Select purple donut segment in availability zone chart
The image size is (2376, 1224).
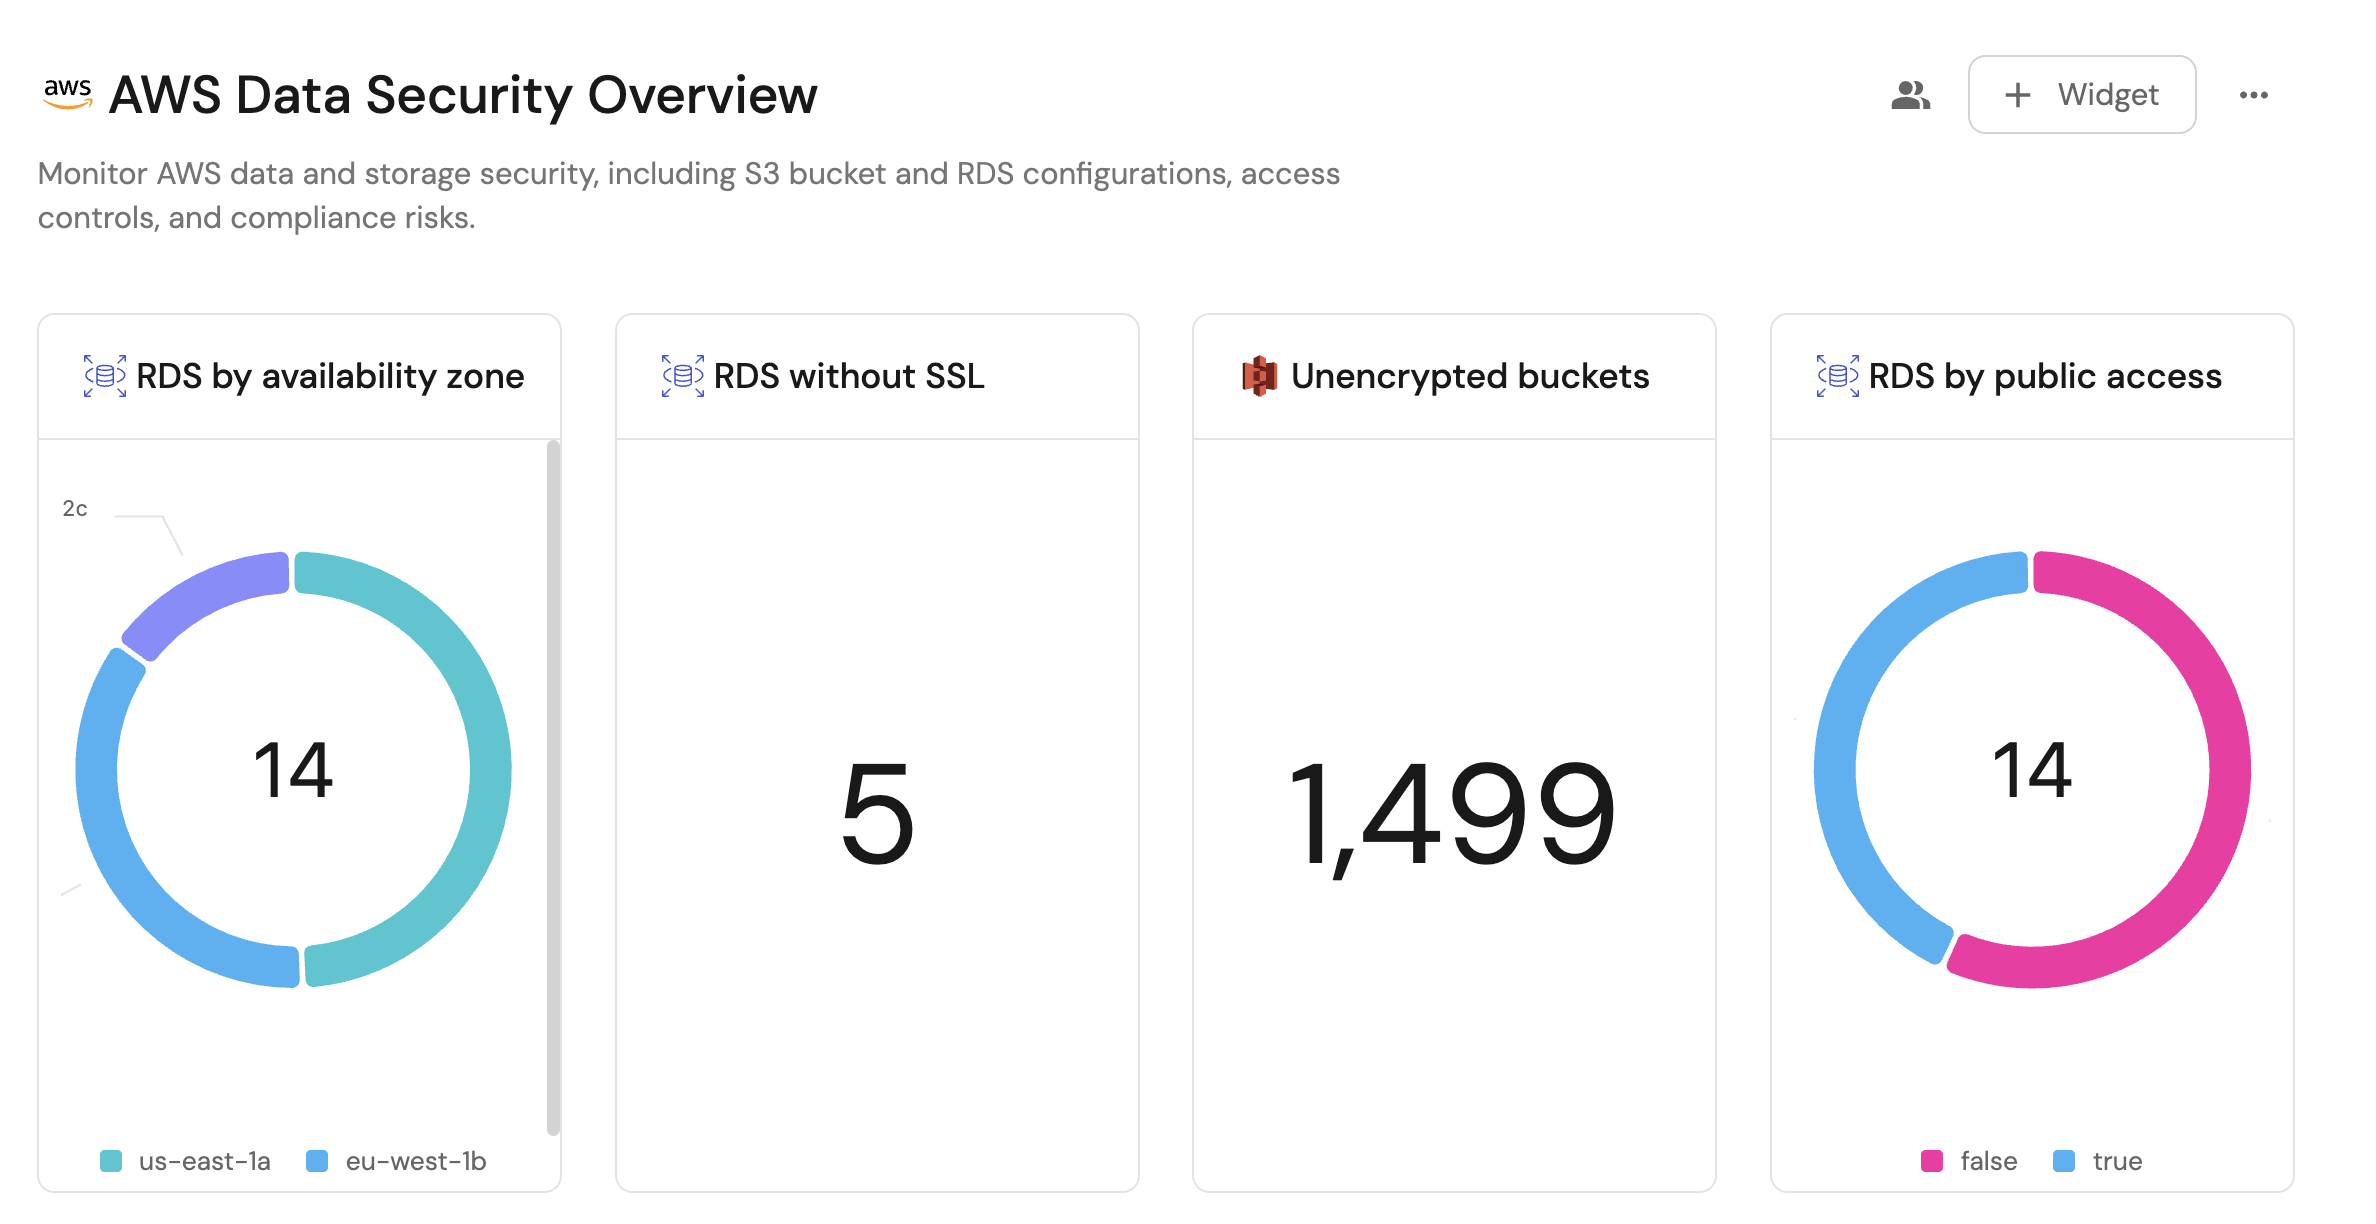pos(200,598)
